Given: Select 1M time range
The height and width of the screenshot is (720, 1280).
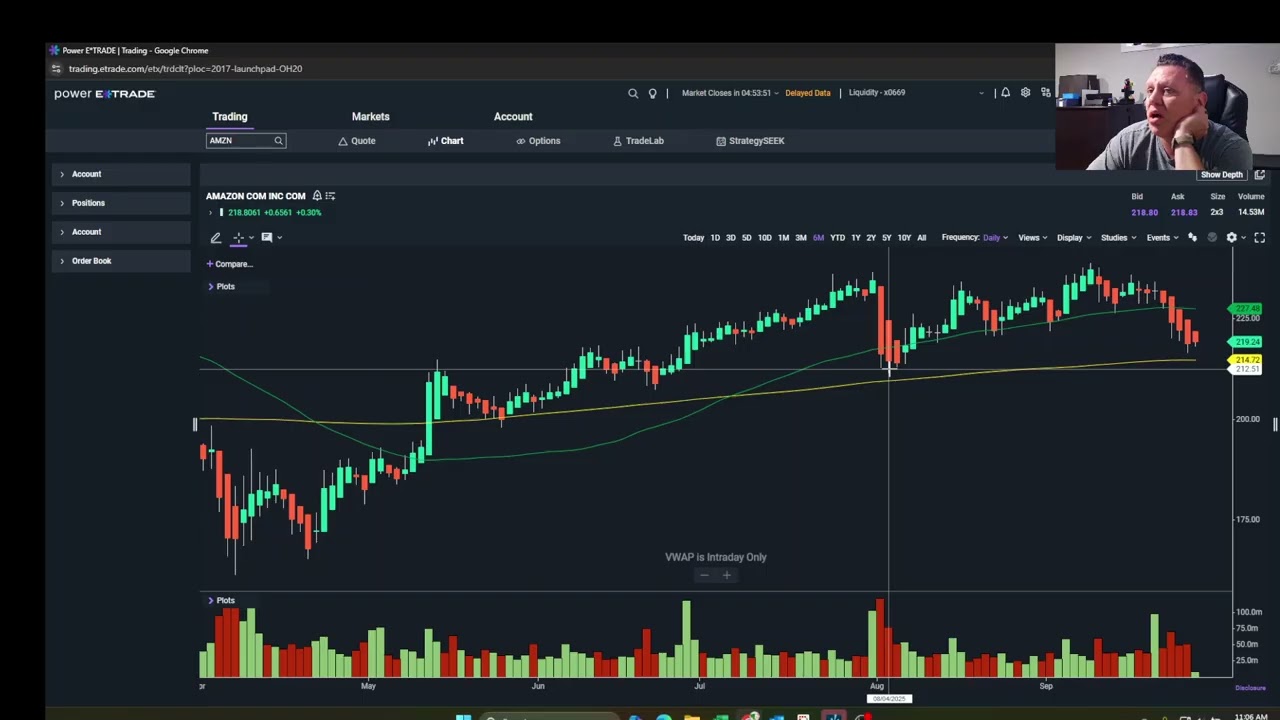Looking at the screenshot, I should point(783,238).
